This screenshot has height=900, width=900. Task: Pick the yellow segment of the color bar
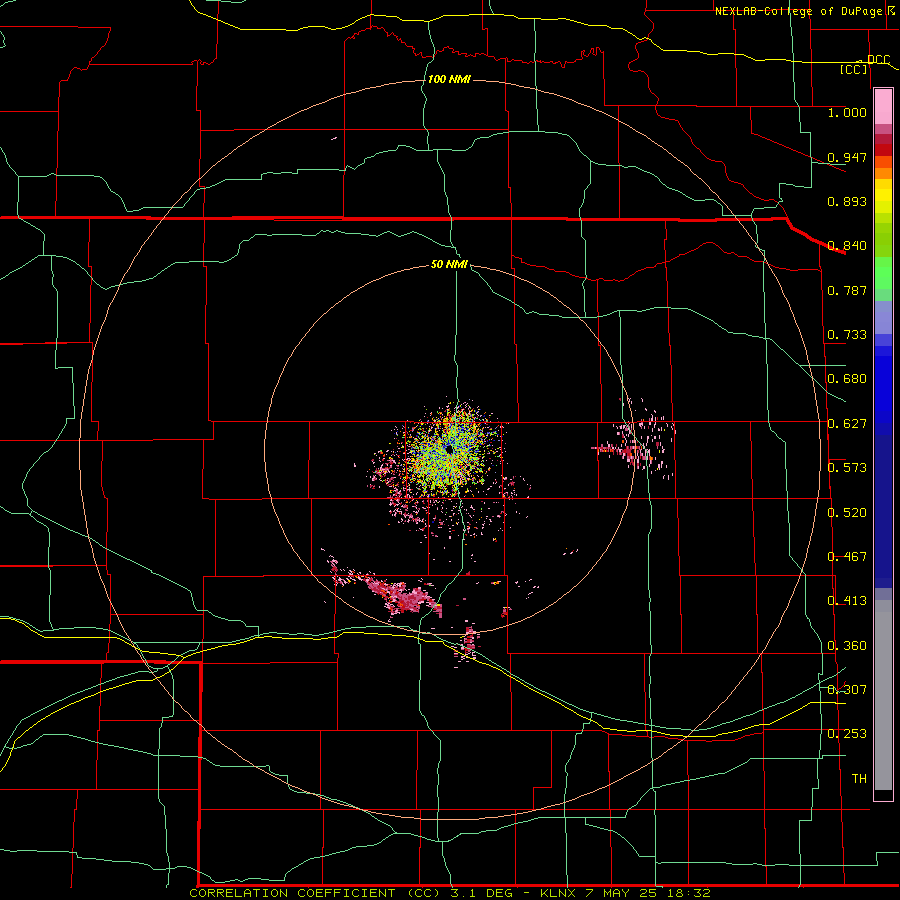(x=883, y=196)
